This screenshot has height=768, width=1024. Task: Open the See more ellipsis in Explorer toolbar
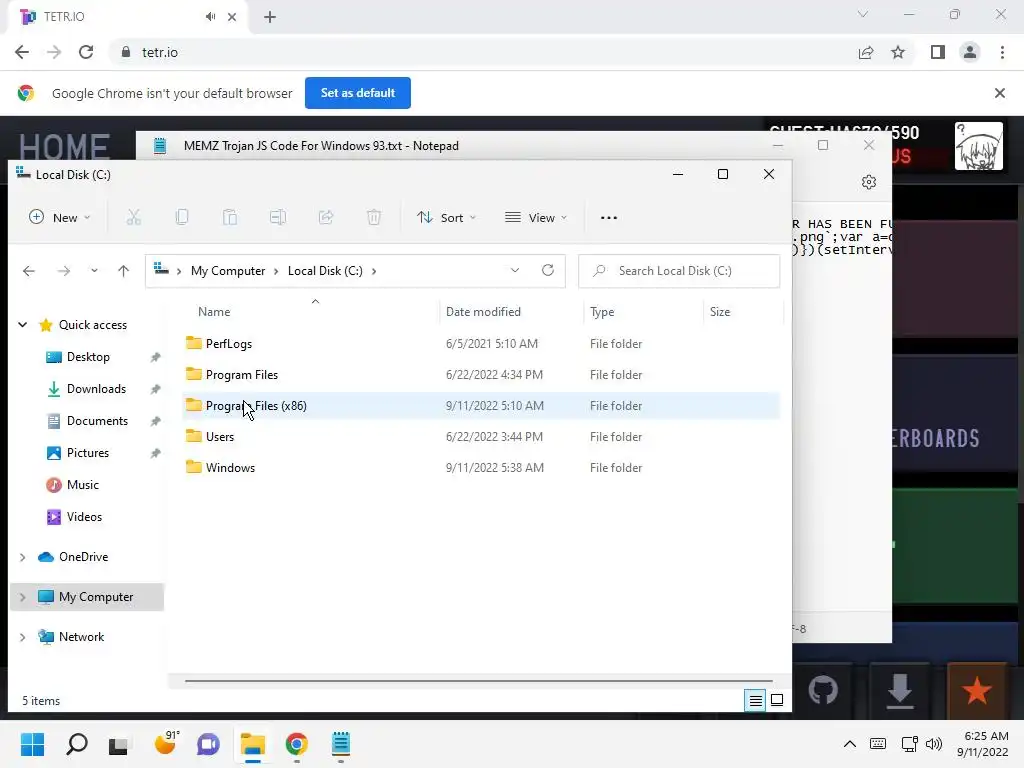[609, 217]
